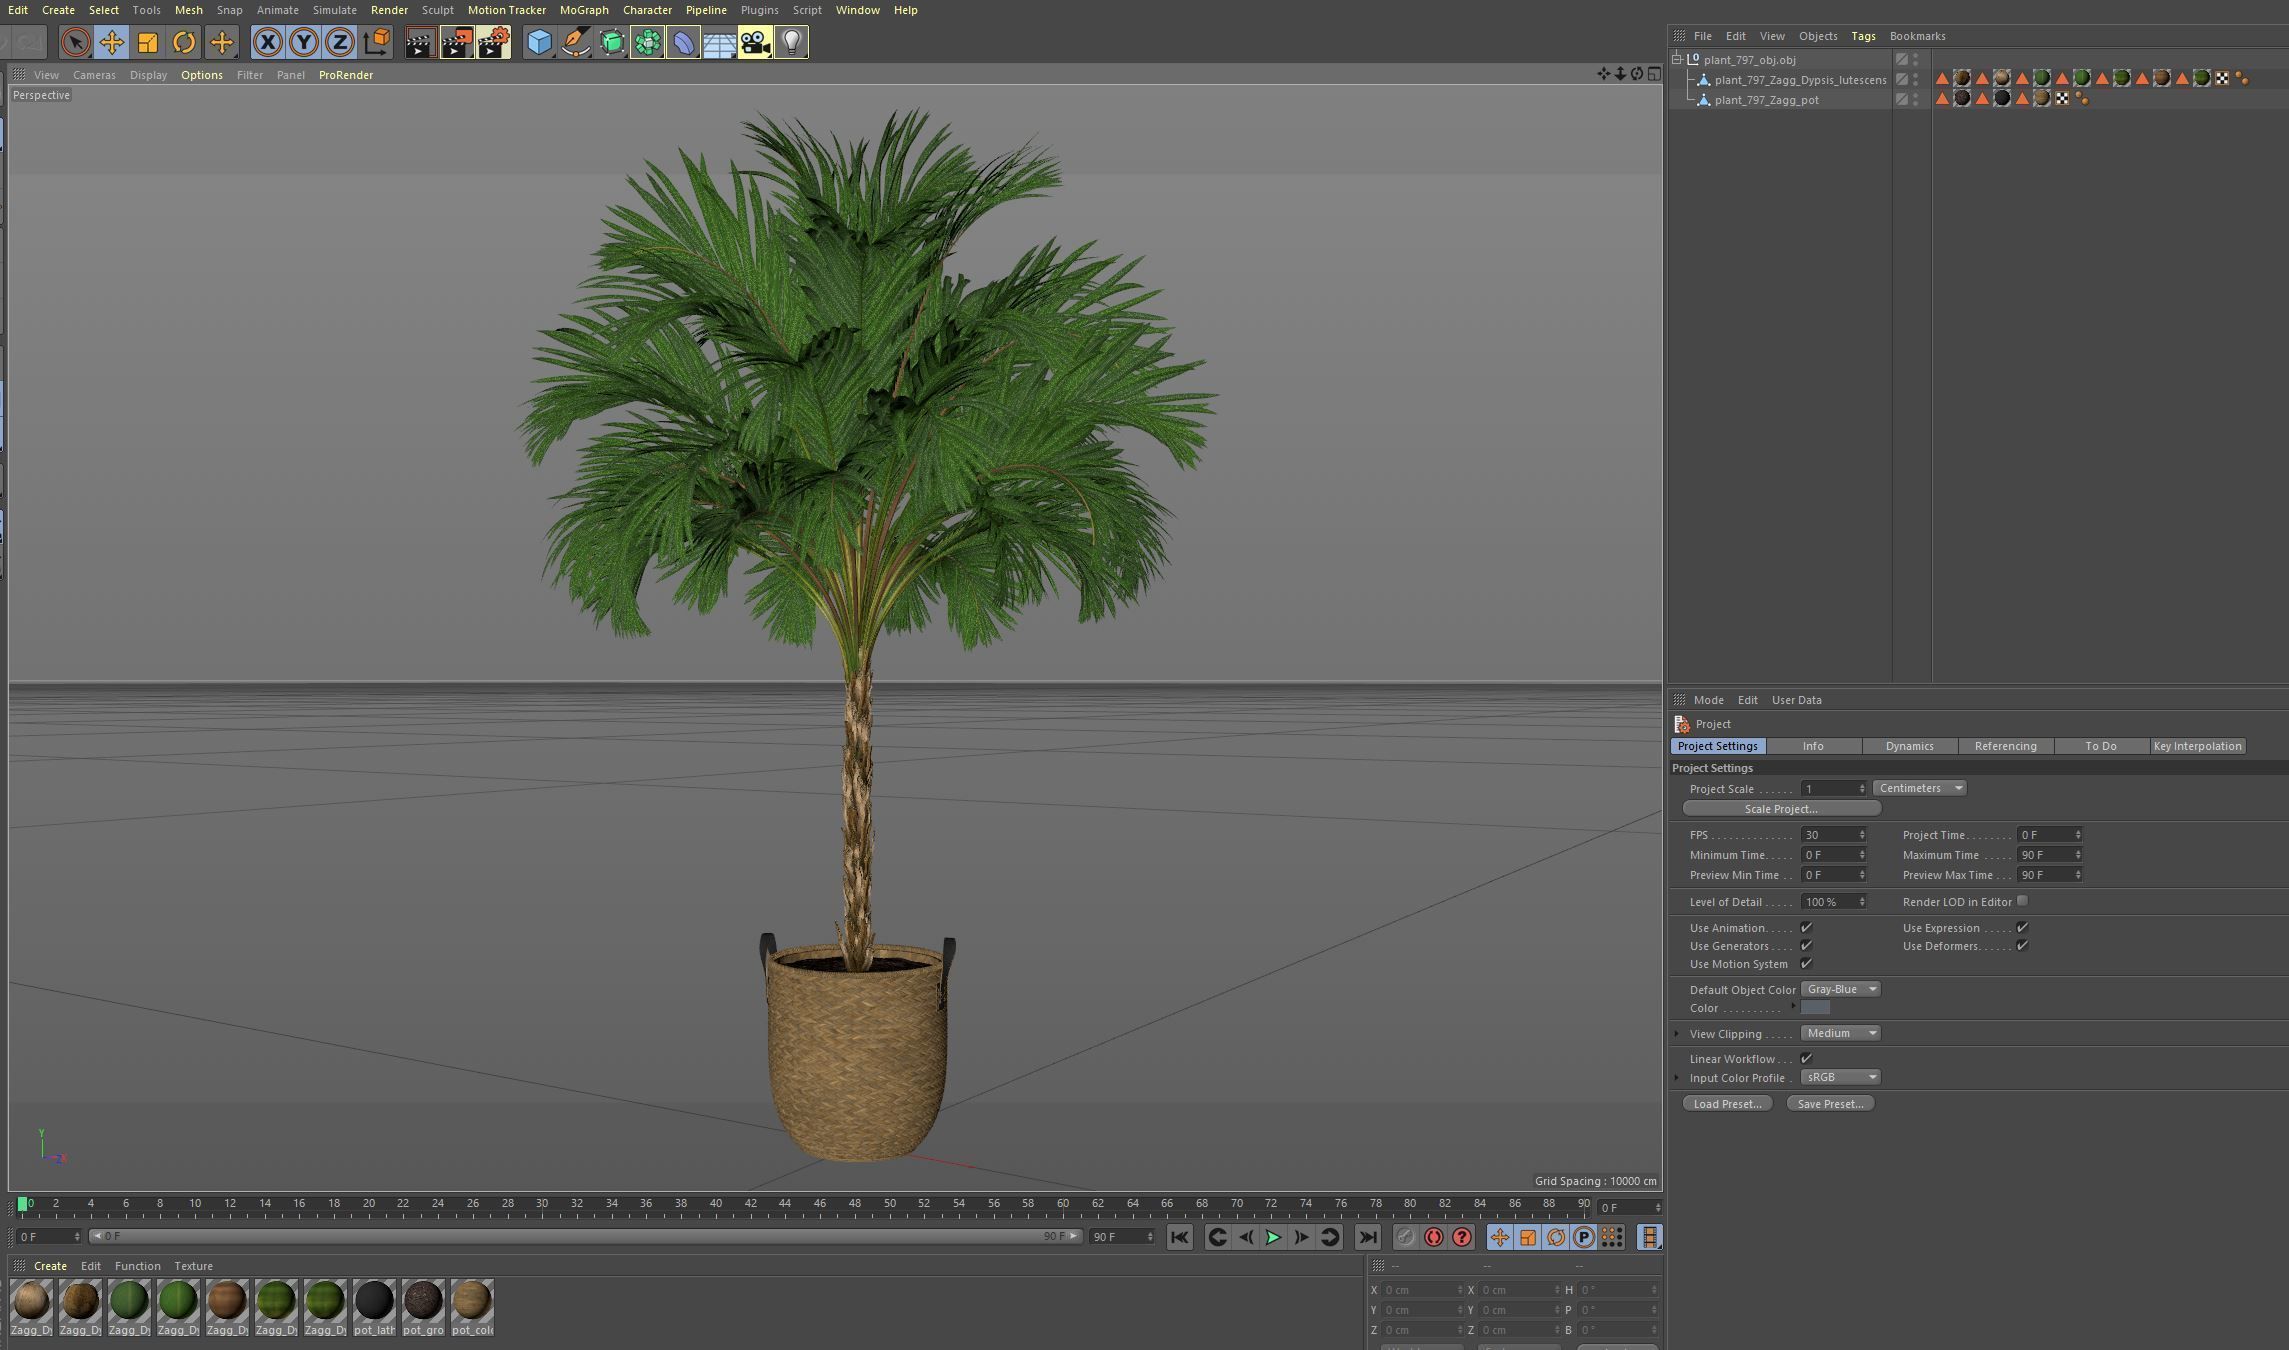Viewport: 2289px width, 1350px height.
Task: Uncheck the Use Animation checkbox
Action: pos(1806,928)
